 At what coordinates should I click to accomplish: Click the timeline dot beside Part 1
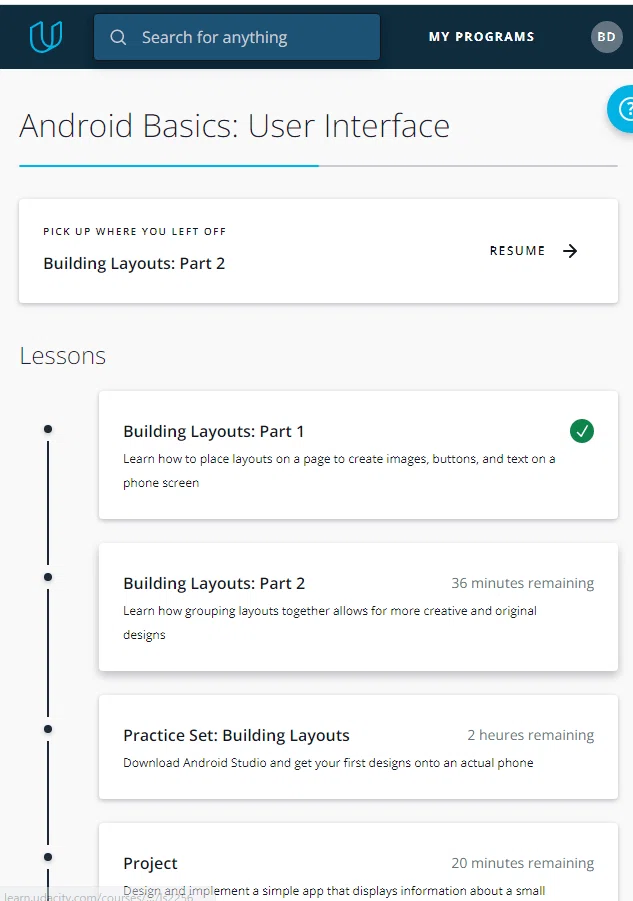(x=48, y=429)
